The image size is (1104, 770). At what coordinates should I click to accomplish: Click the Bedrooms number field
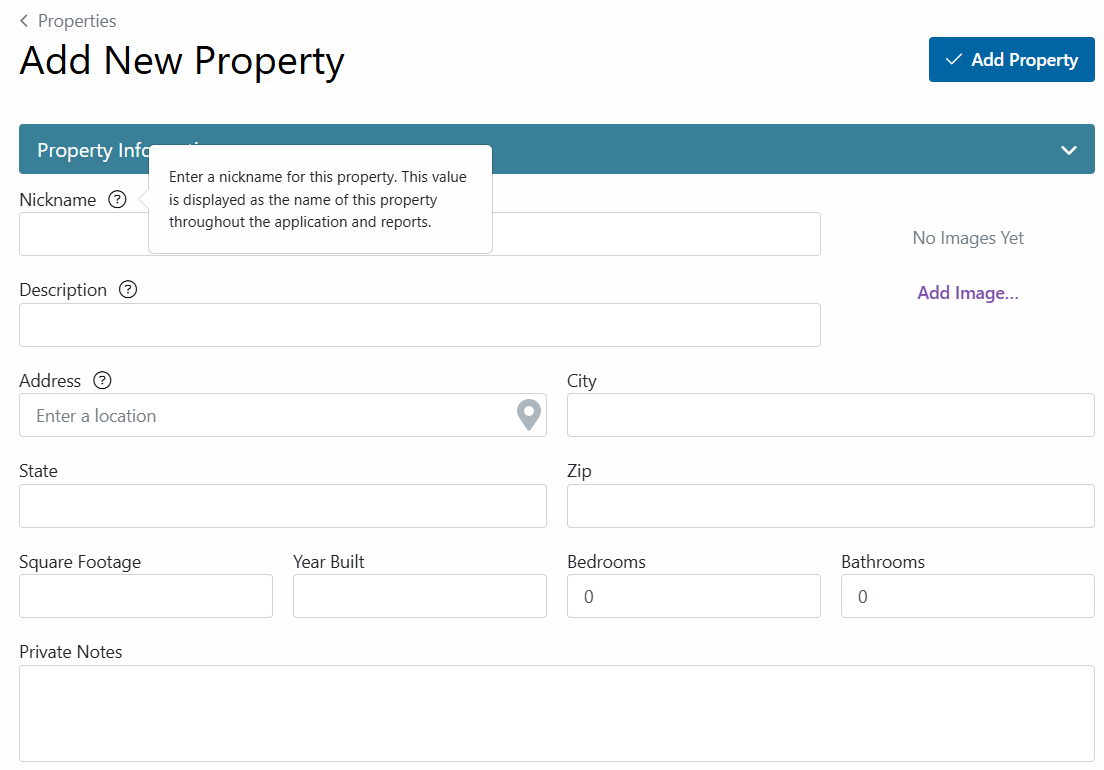coord(694,596)
